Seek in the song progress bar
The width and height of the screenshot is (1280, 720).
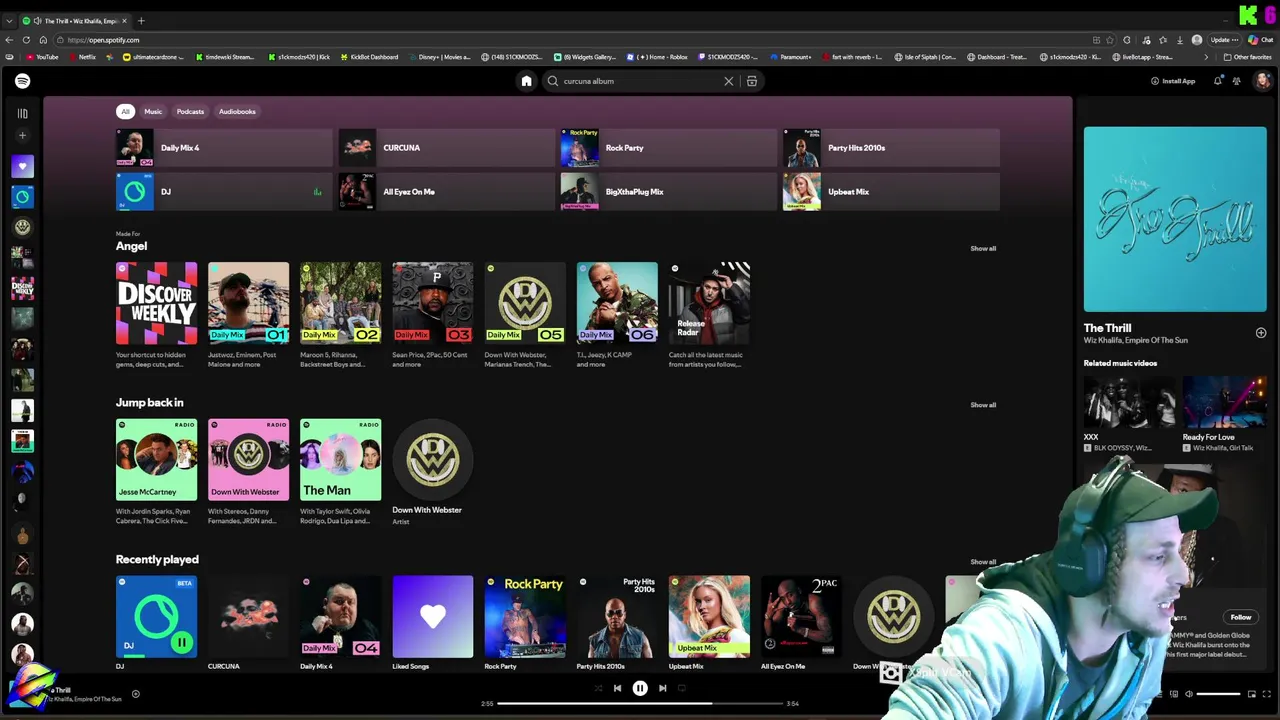coord(640,703)
